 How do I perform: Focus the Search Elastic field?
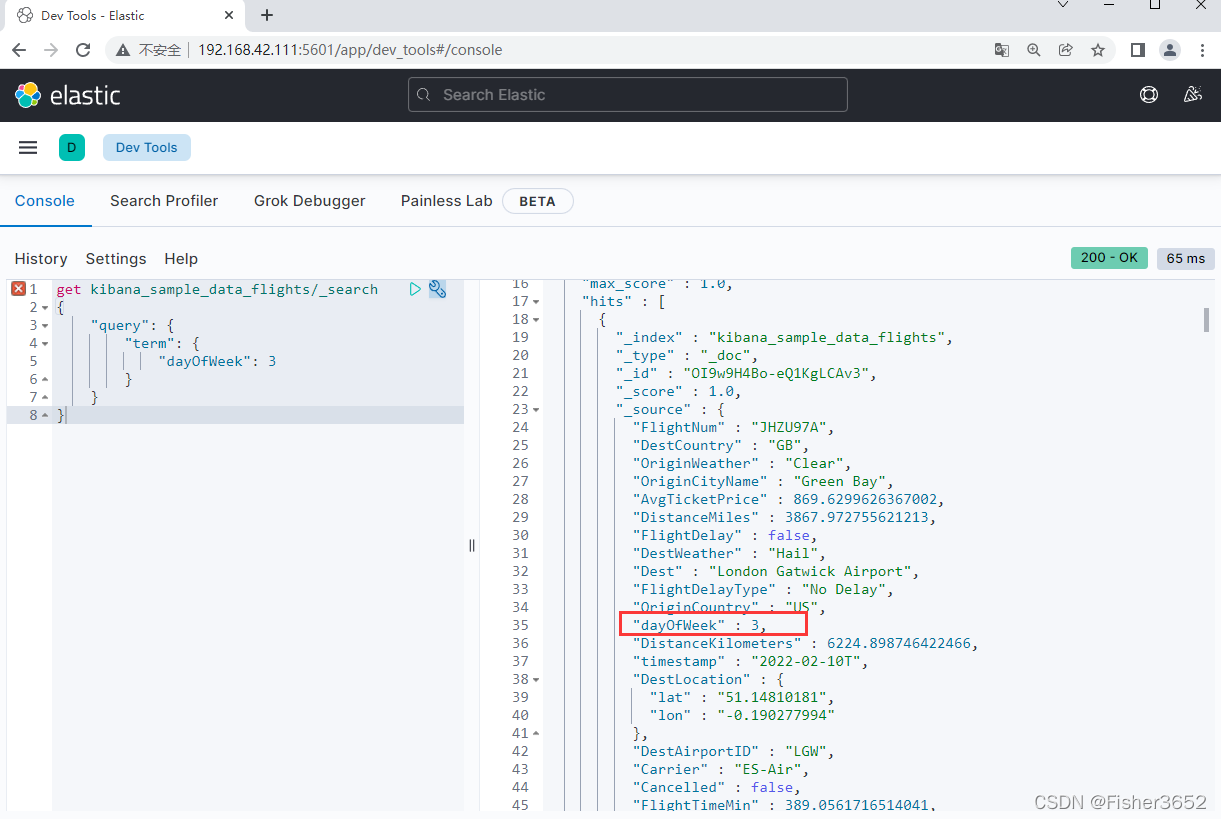point(628,95)
